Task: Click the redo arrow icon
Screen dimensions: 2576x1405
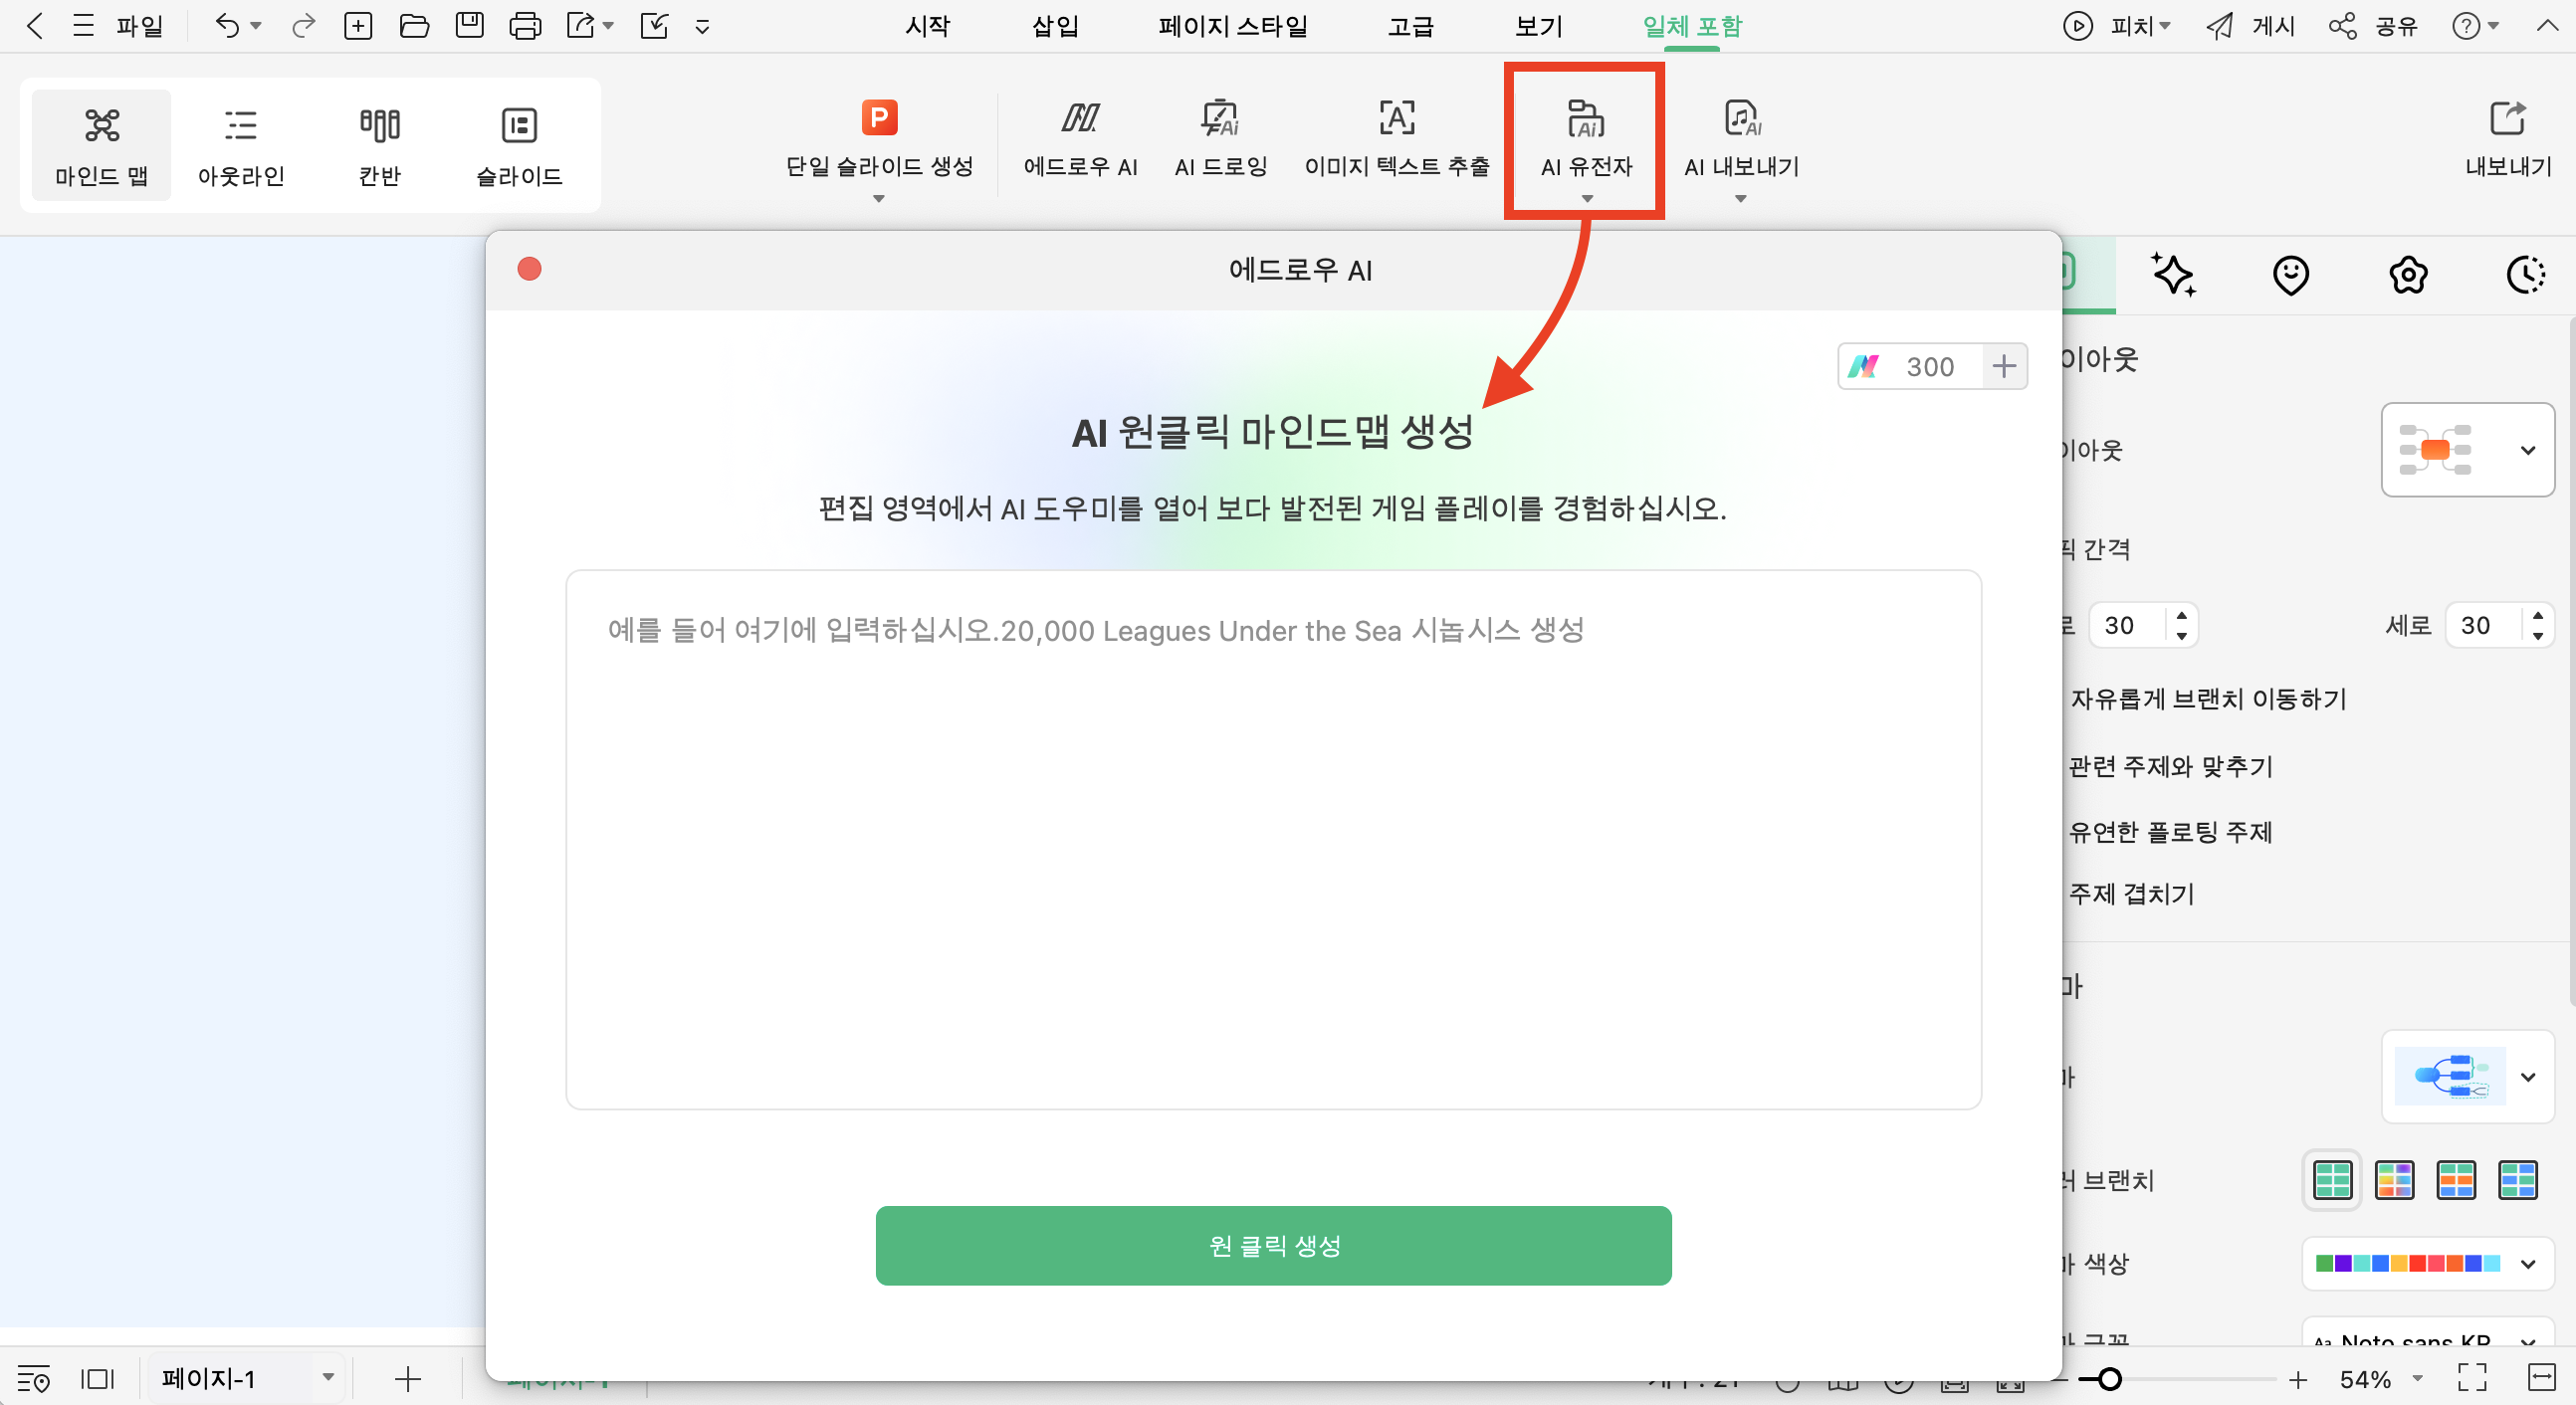Action: point(303,26)
